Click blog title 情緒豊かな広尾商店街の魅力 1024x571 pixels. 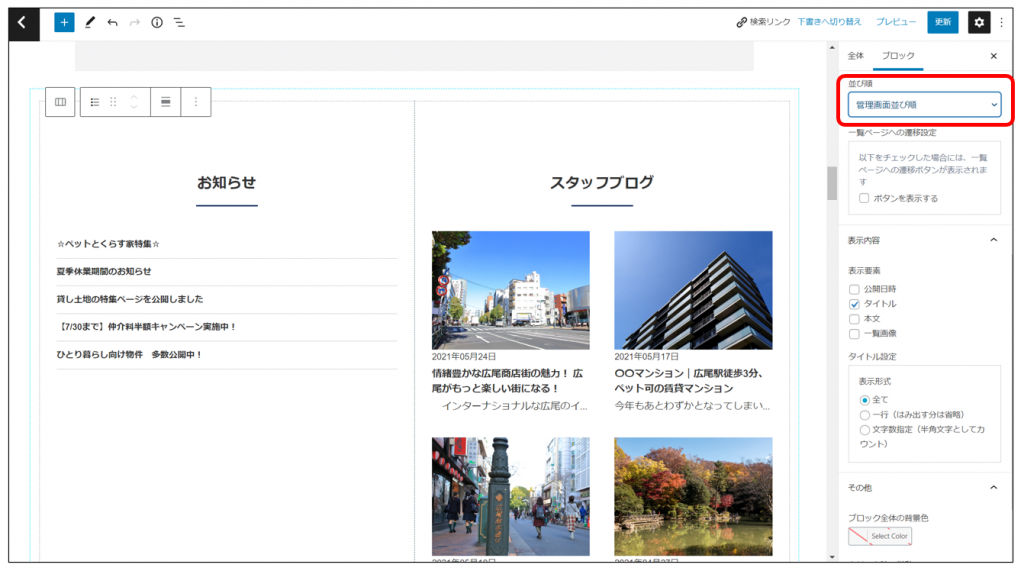[x=507, y=381]
